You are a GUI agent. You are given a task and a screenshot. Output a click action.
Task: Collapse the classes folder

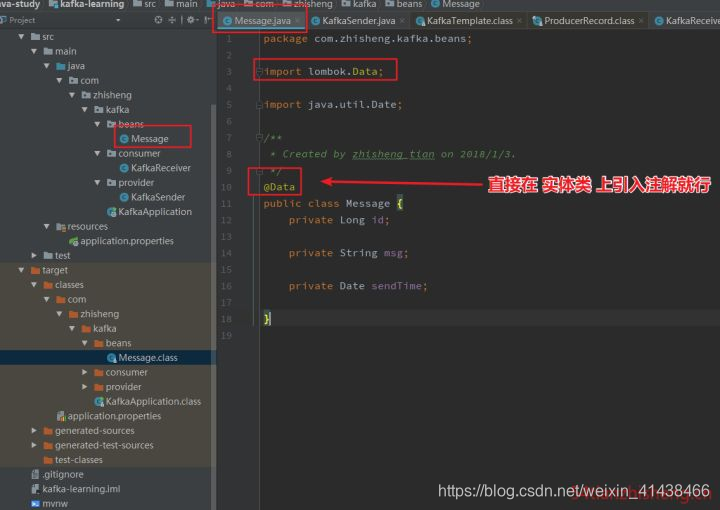click(x=34, y=285)
